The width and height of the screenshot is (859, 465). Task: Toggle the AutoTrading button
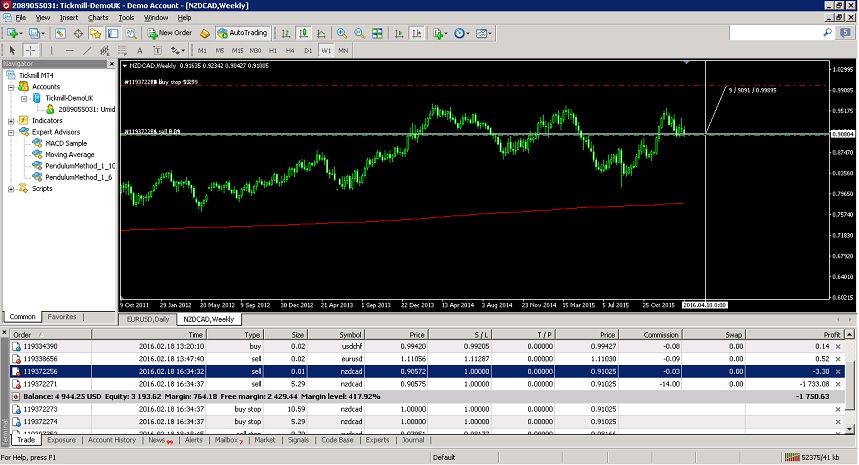[x=243, y=33]
